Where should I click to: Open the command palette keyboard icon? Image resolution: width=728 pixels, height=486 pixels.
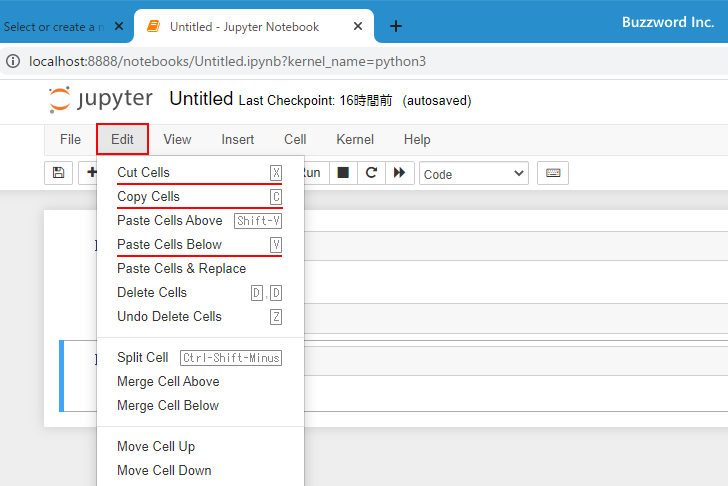pos(553,173)
